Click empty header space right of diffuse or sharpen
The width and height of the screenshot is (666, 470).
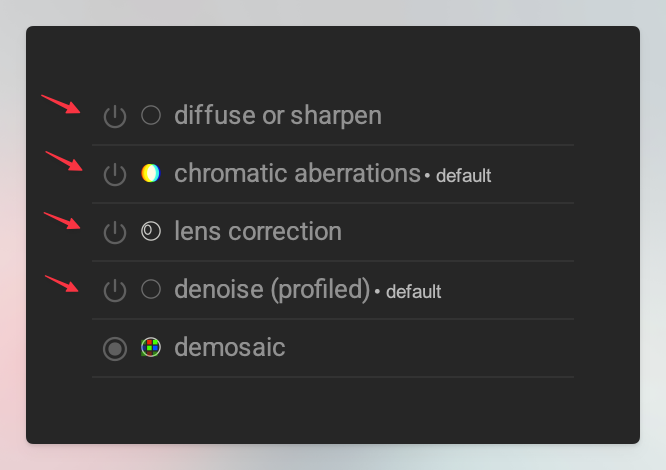(475, 116)
